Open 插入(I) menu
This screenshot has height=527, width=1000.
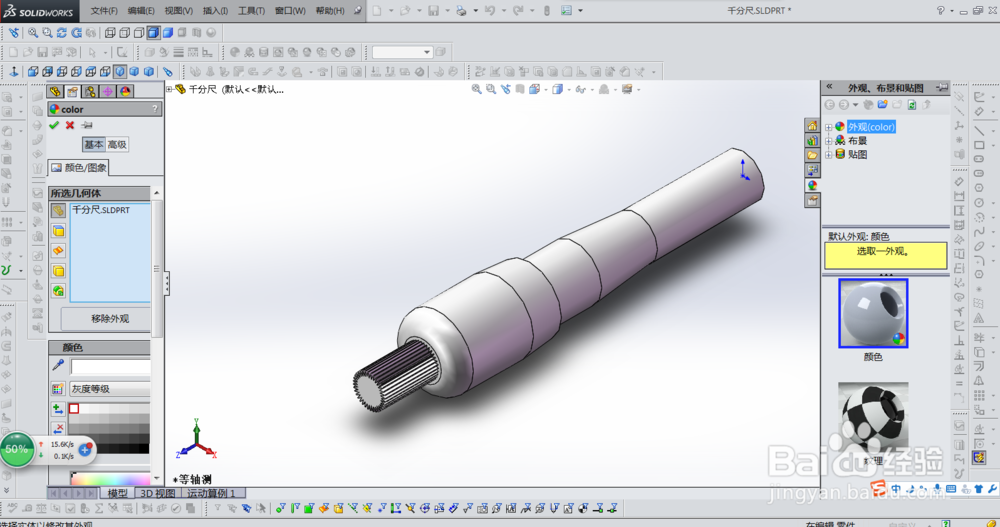[215, 11]
